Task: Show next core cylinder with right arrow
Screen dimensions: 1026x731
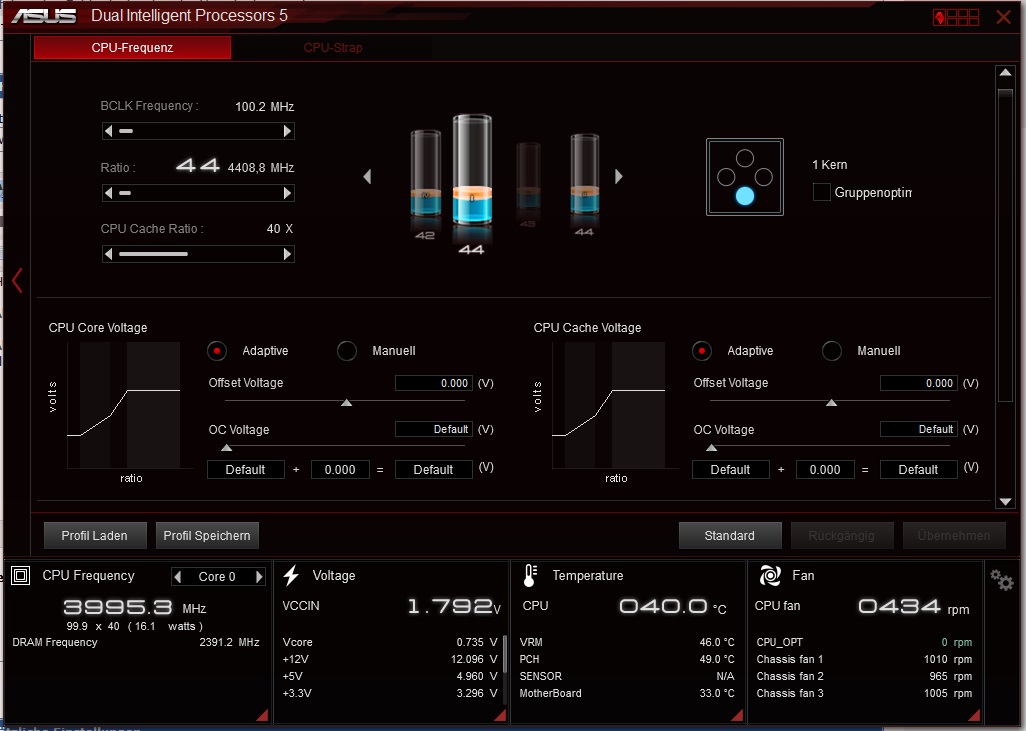Action: pyautogui.click(x=618, y=177)
